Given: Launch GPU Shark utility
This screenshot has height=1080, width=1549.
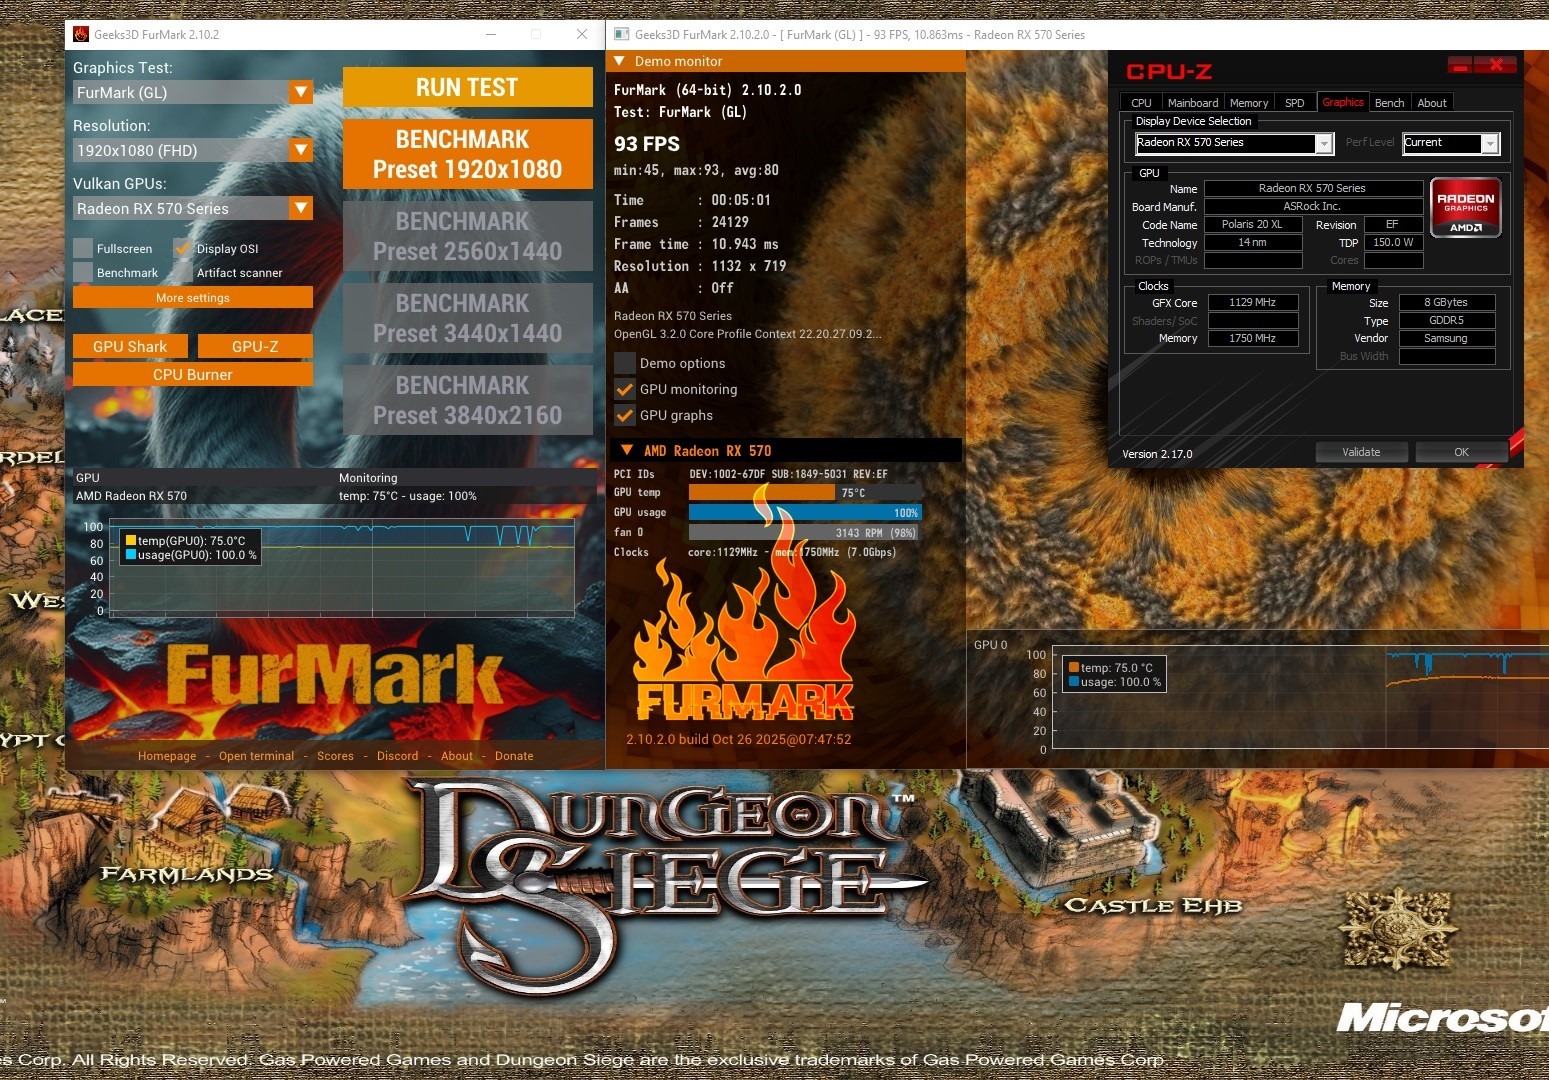Looking at the screenshot, I should point(130,346).
